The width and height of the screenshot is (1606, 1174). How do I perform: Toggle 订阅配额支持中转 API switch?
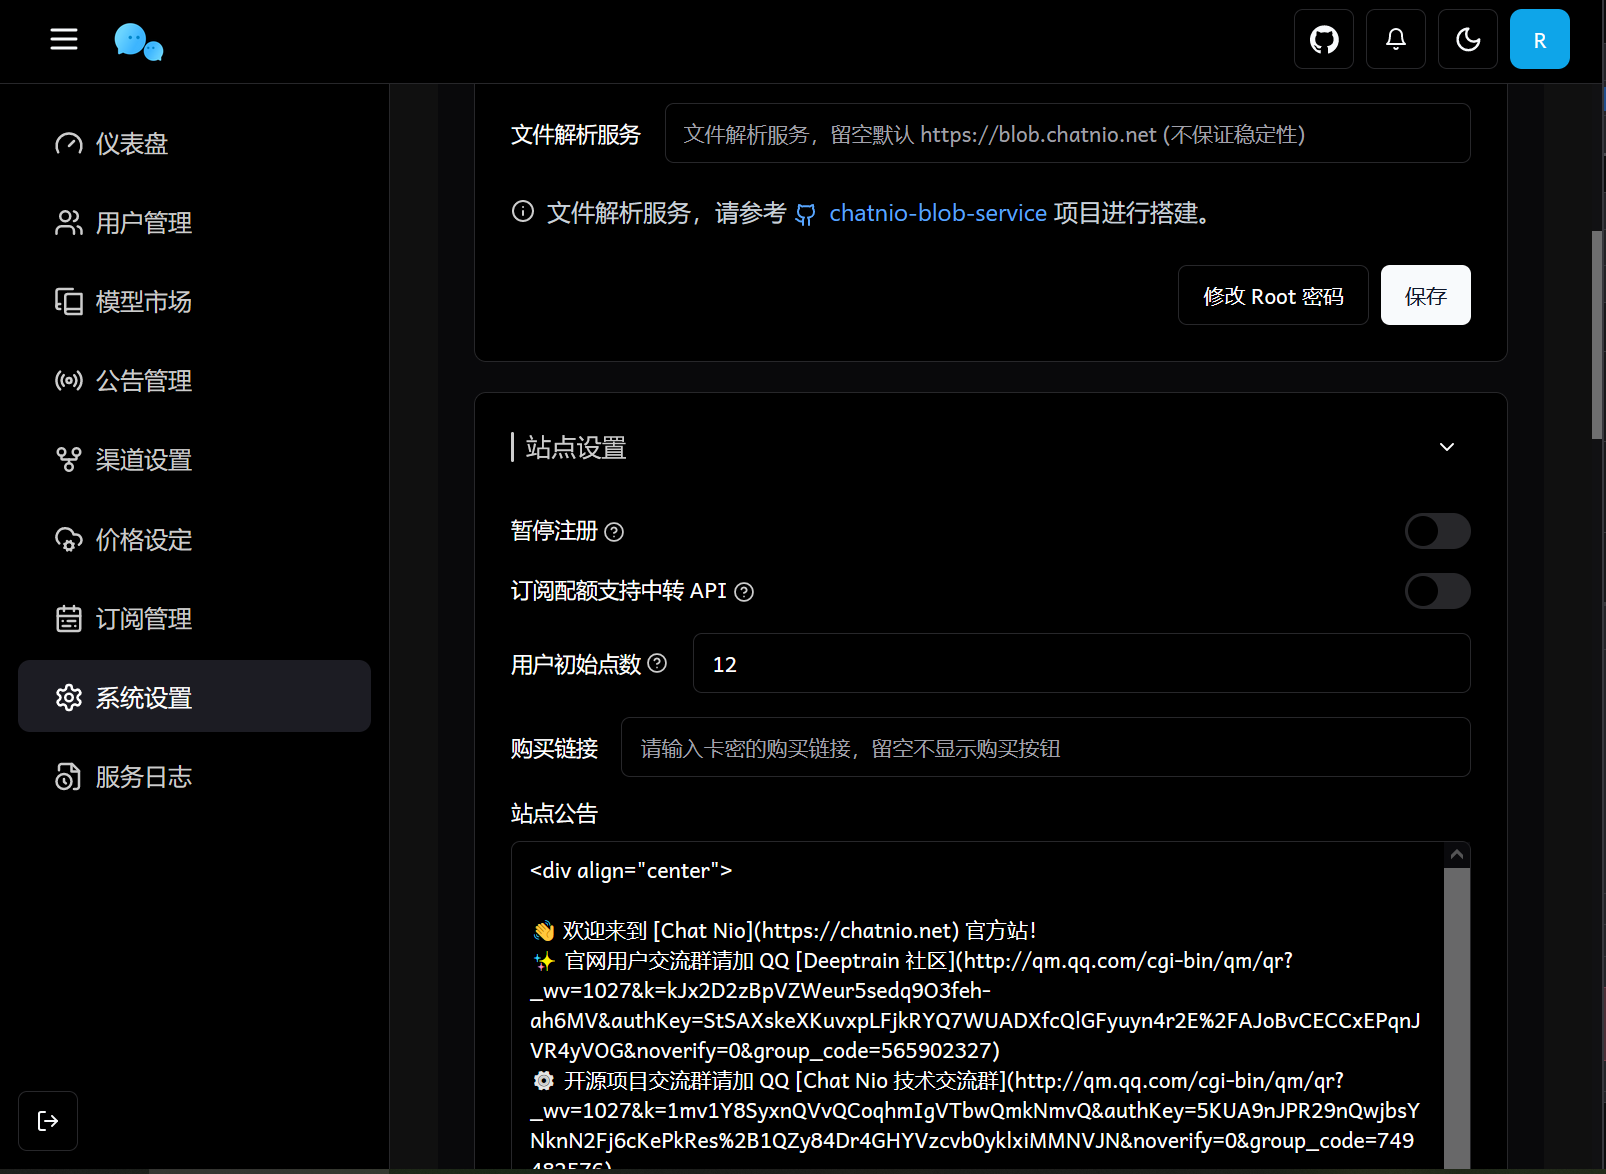(1438, 591)
